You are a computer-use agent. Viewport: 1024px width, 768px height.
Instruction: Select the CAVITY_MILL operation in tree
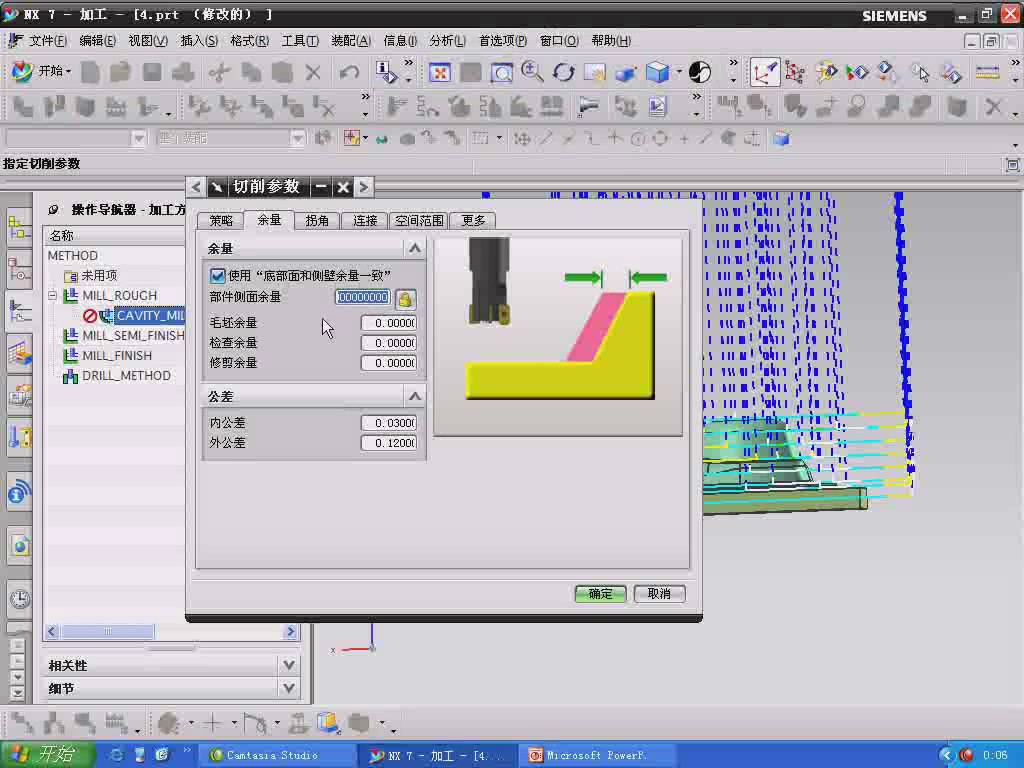[x=150, y=315]
